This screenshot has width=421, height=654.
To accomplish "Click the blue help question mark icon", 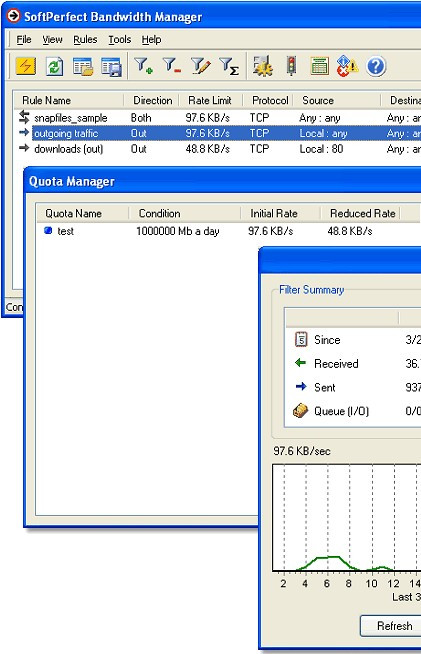I will coord(376,66).
